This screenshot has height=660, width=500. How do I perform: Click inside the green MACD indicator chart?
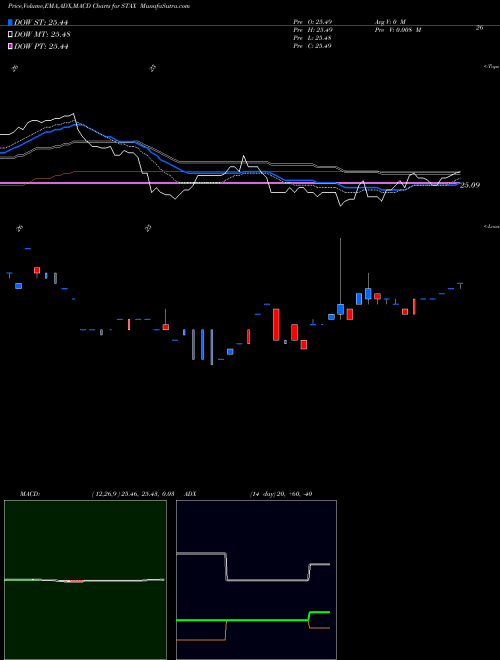click(85, 580)
